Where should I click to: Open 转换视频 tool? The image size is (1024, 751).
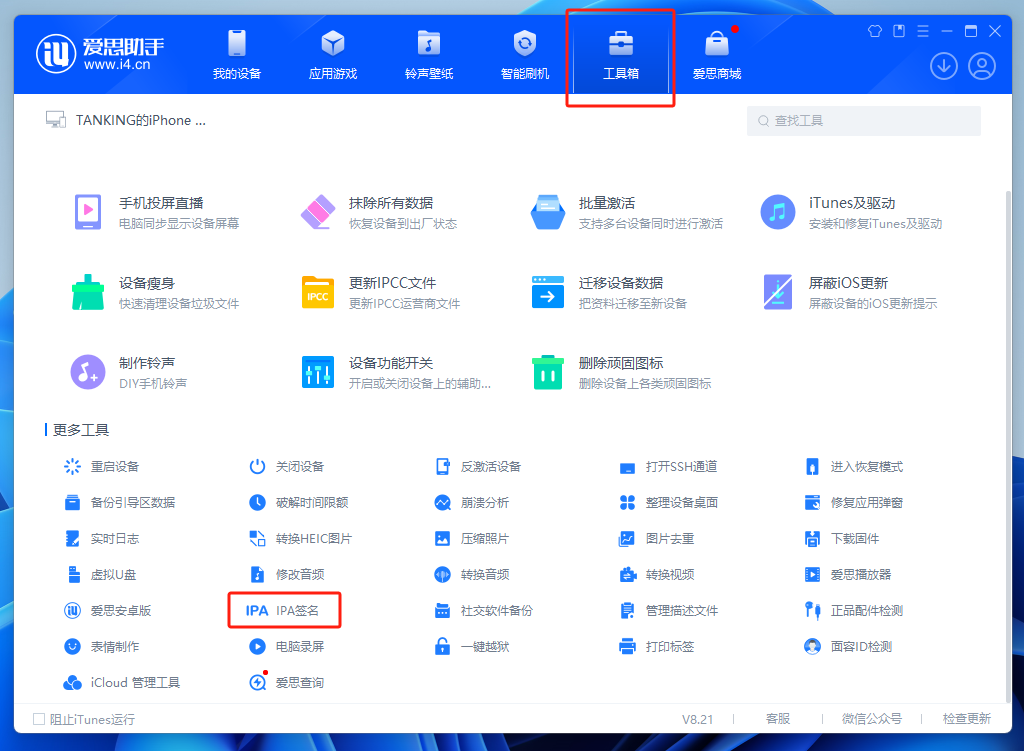tap(656, 574)
